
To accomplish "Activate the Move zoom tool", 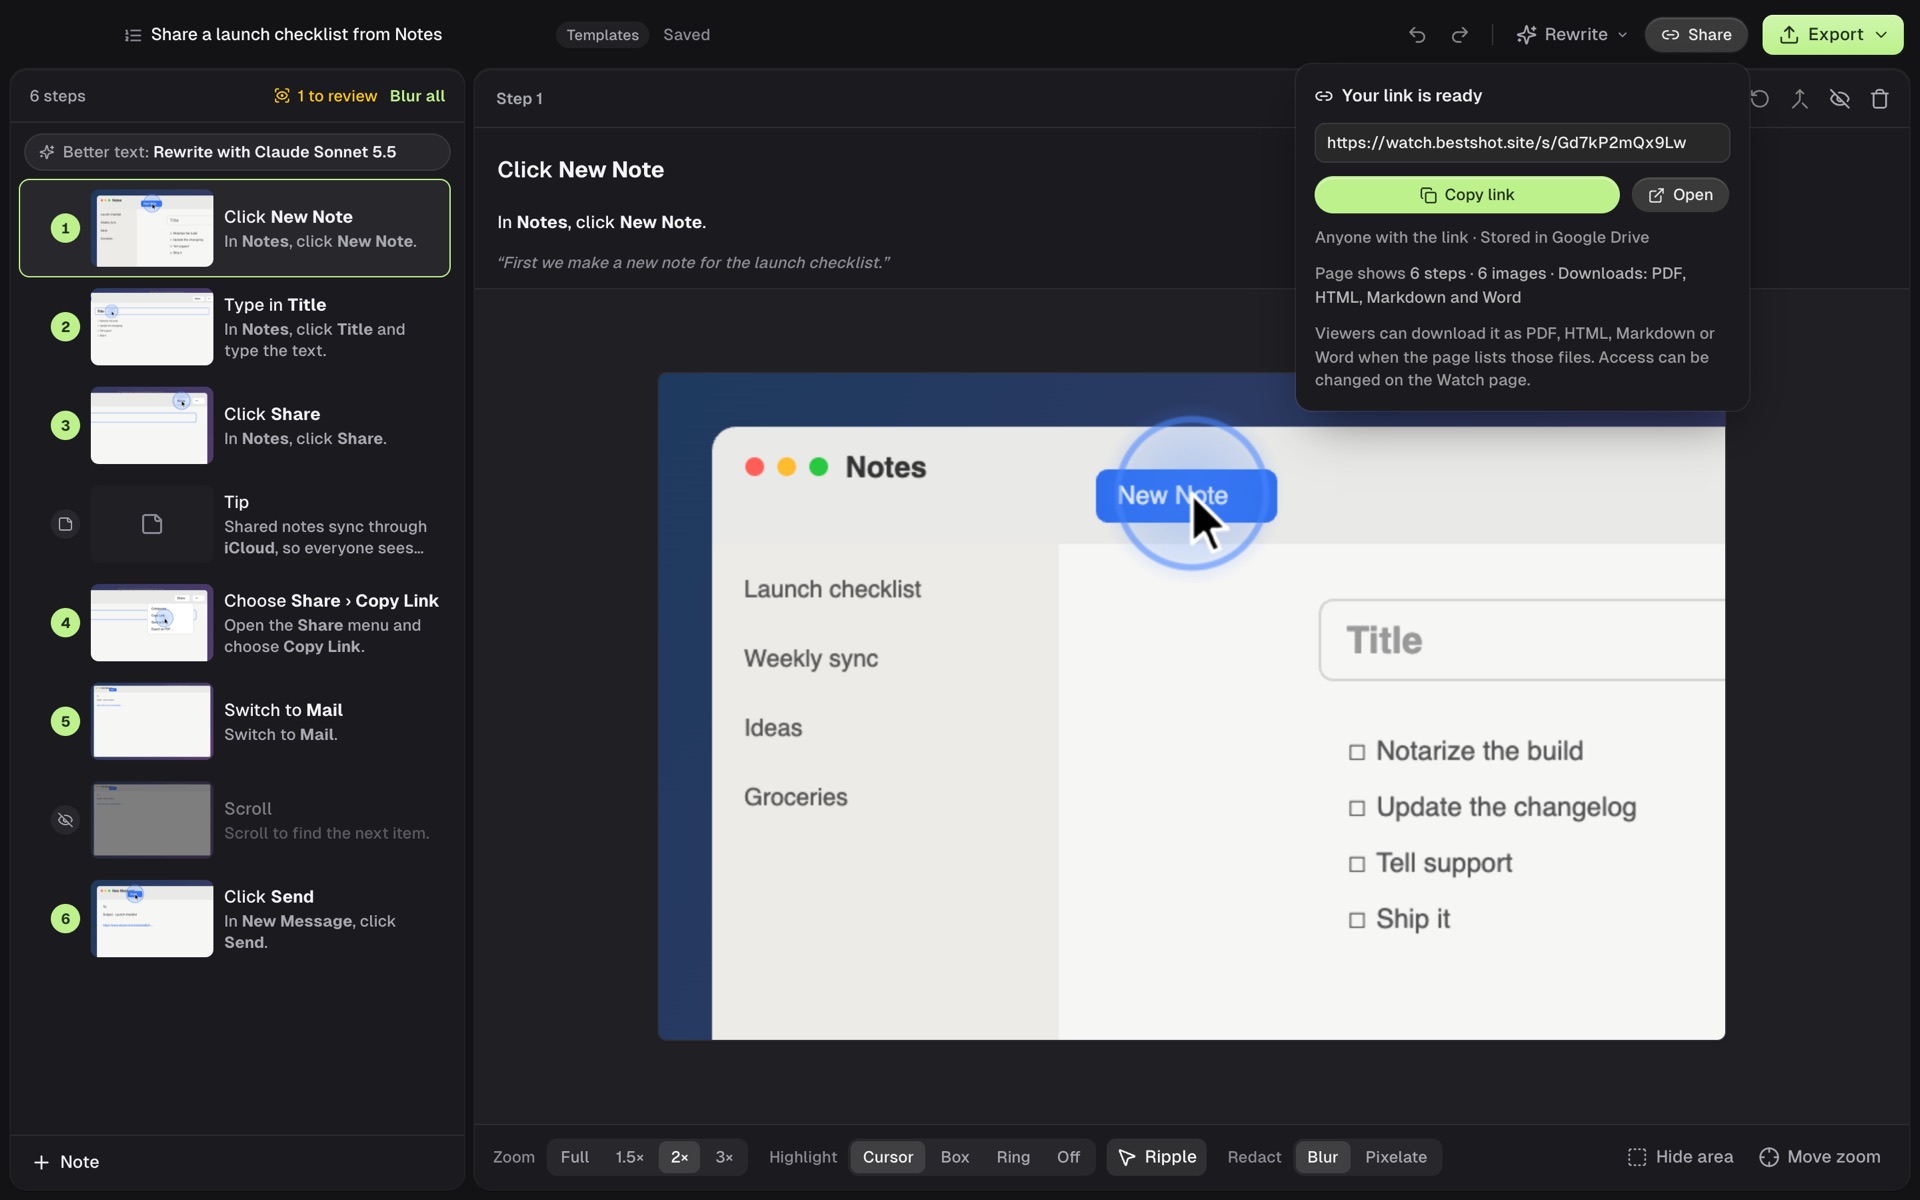I will [x=1820, y=1157].
